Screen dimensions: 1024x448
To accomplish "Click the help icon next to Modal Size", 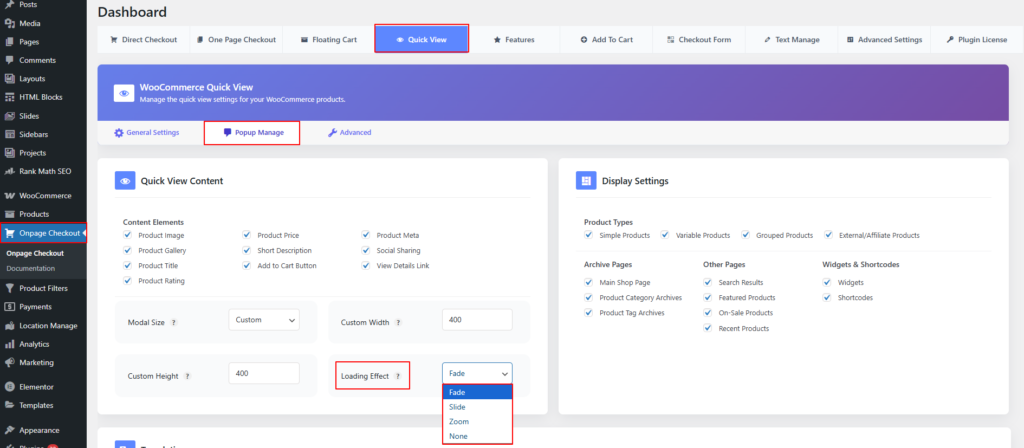I will point(174,322).
